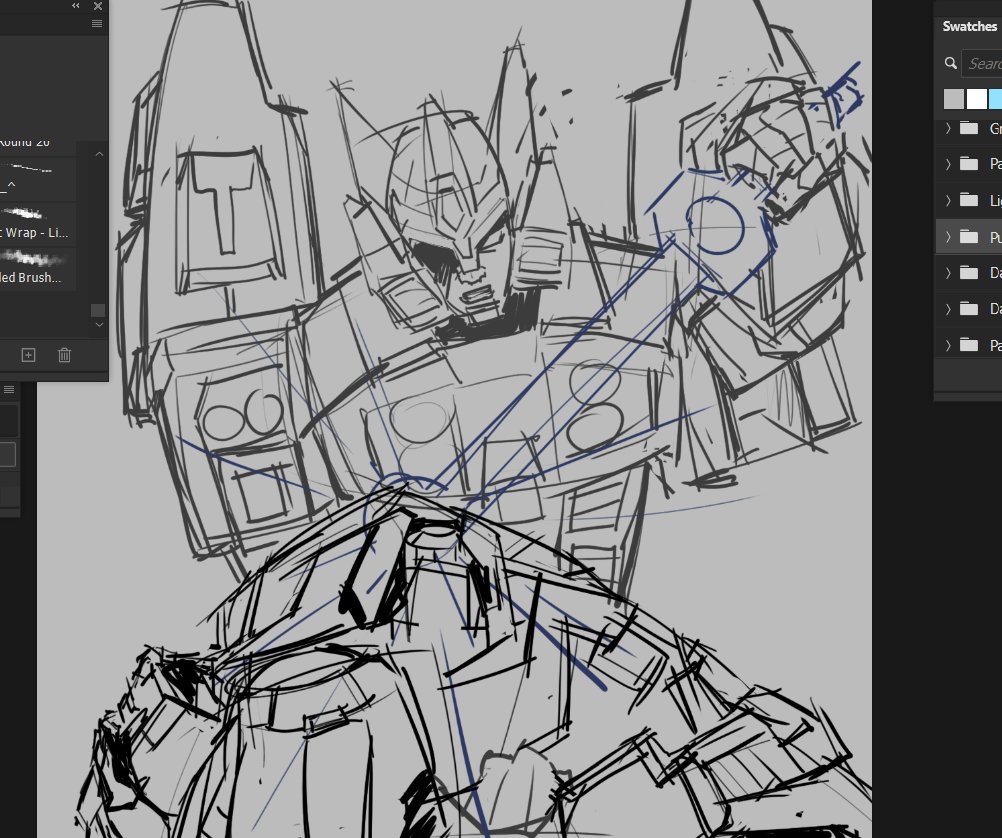Click the brush list scrollbar thumb
1002x838 pixels.
[98, 310]
